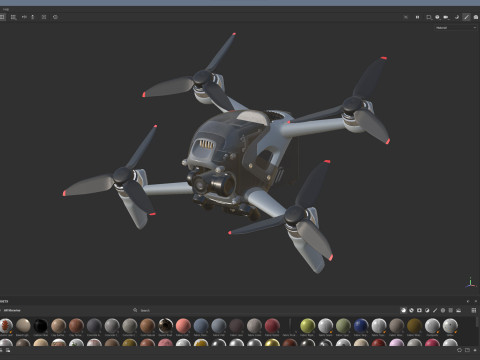Click the last icon at assets bottom-right corner

(475, 350)
